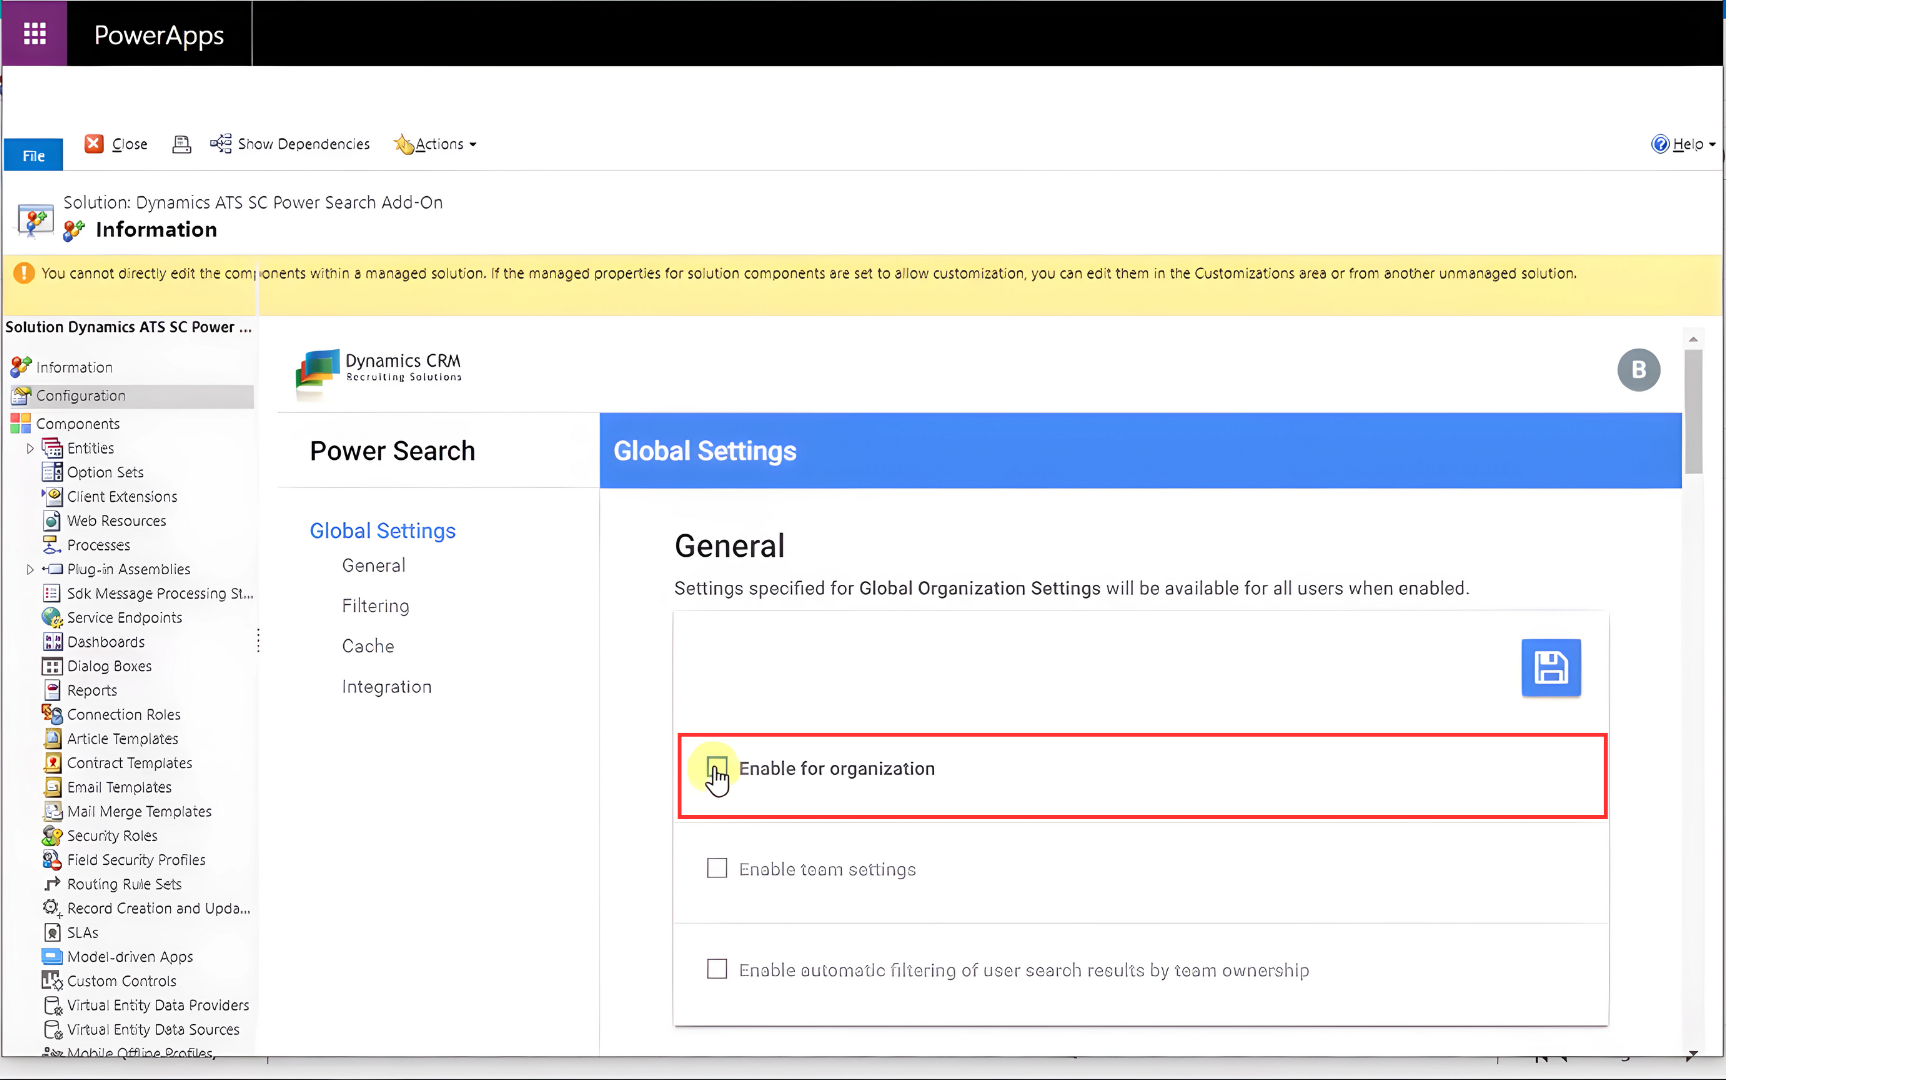Open the Help dropdown arrow

pos(1712,145)
